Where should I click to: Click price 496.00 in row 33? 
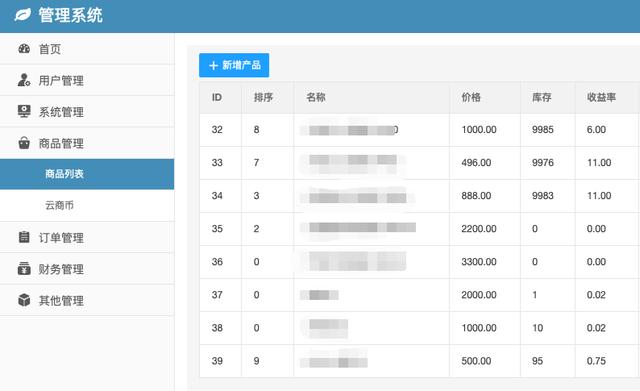pos(476,163)
